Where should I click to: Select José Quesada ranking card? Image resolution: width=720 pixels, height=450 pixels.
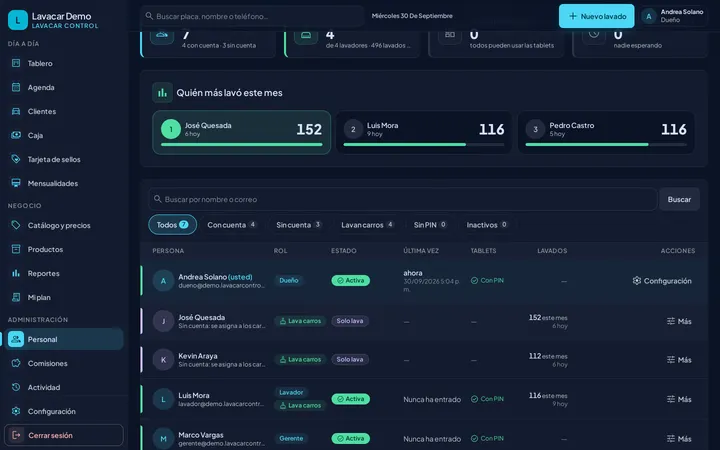click(242, 132)
